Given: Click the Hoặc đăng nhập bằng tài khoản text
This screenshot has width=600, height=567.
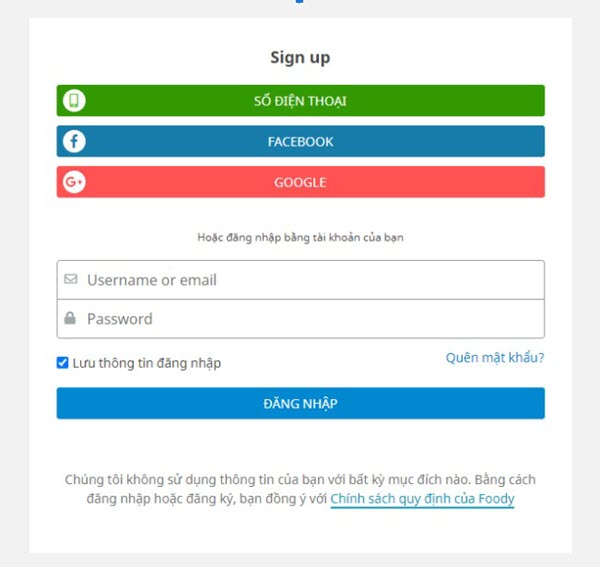Looking at the screenshot, I should pos(300,238).
